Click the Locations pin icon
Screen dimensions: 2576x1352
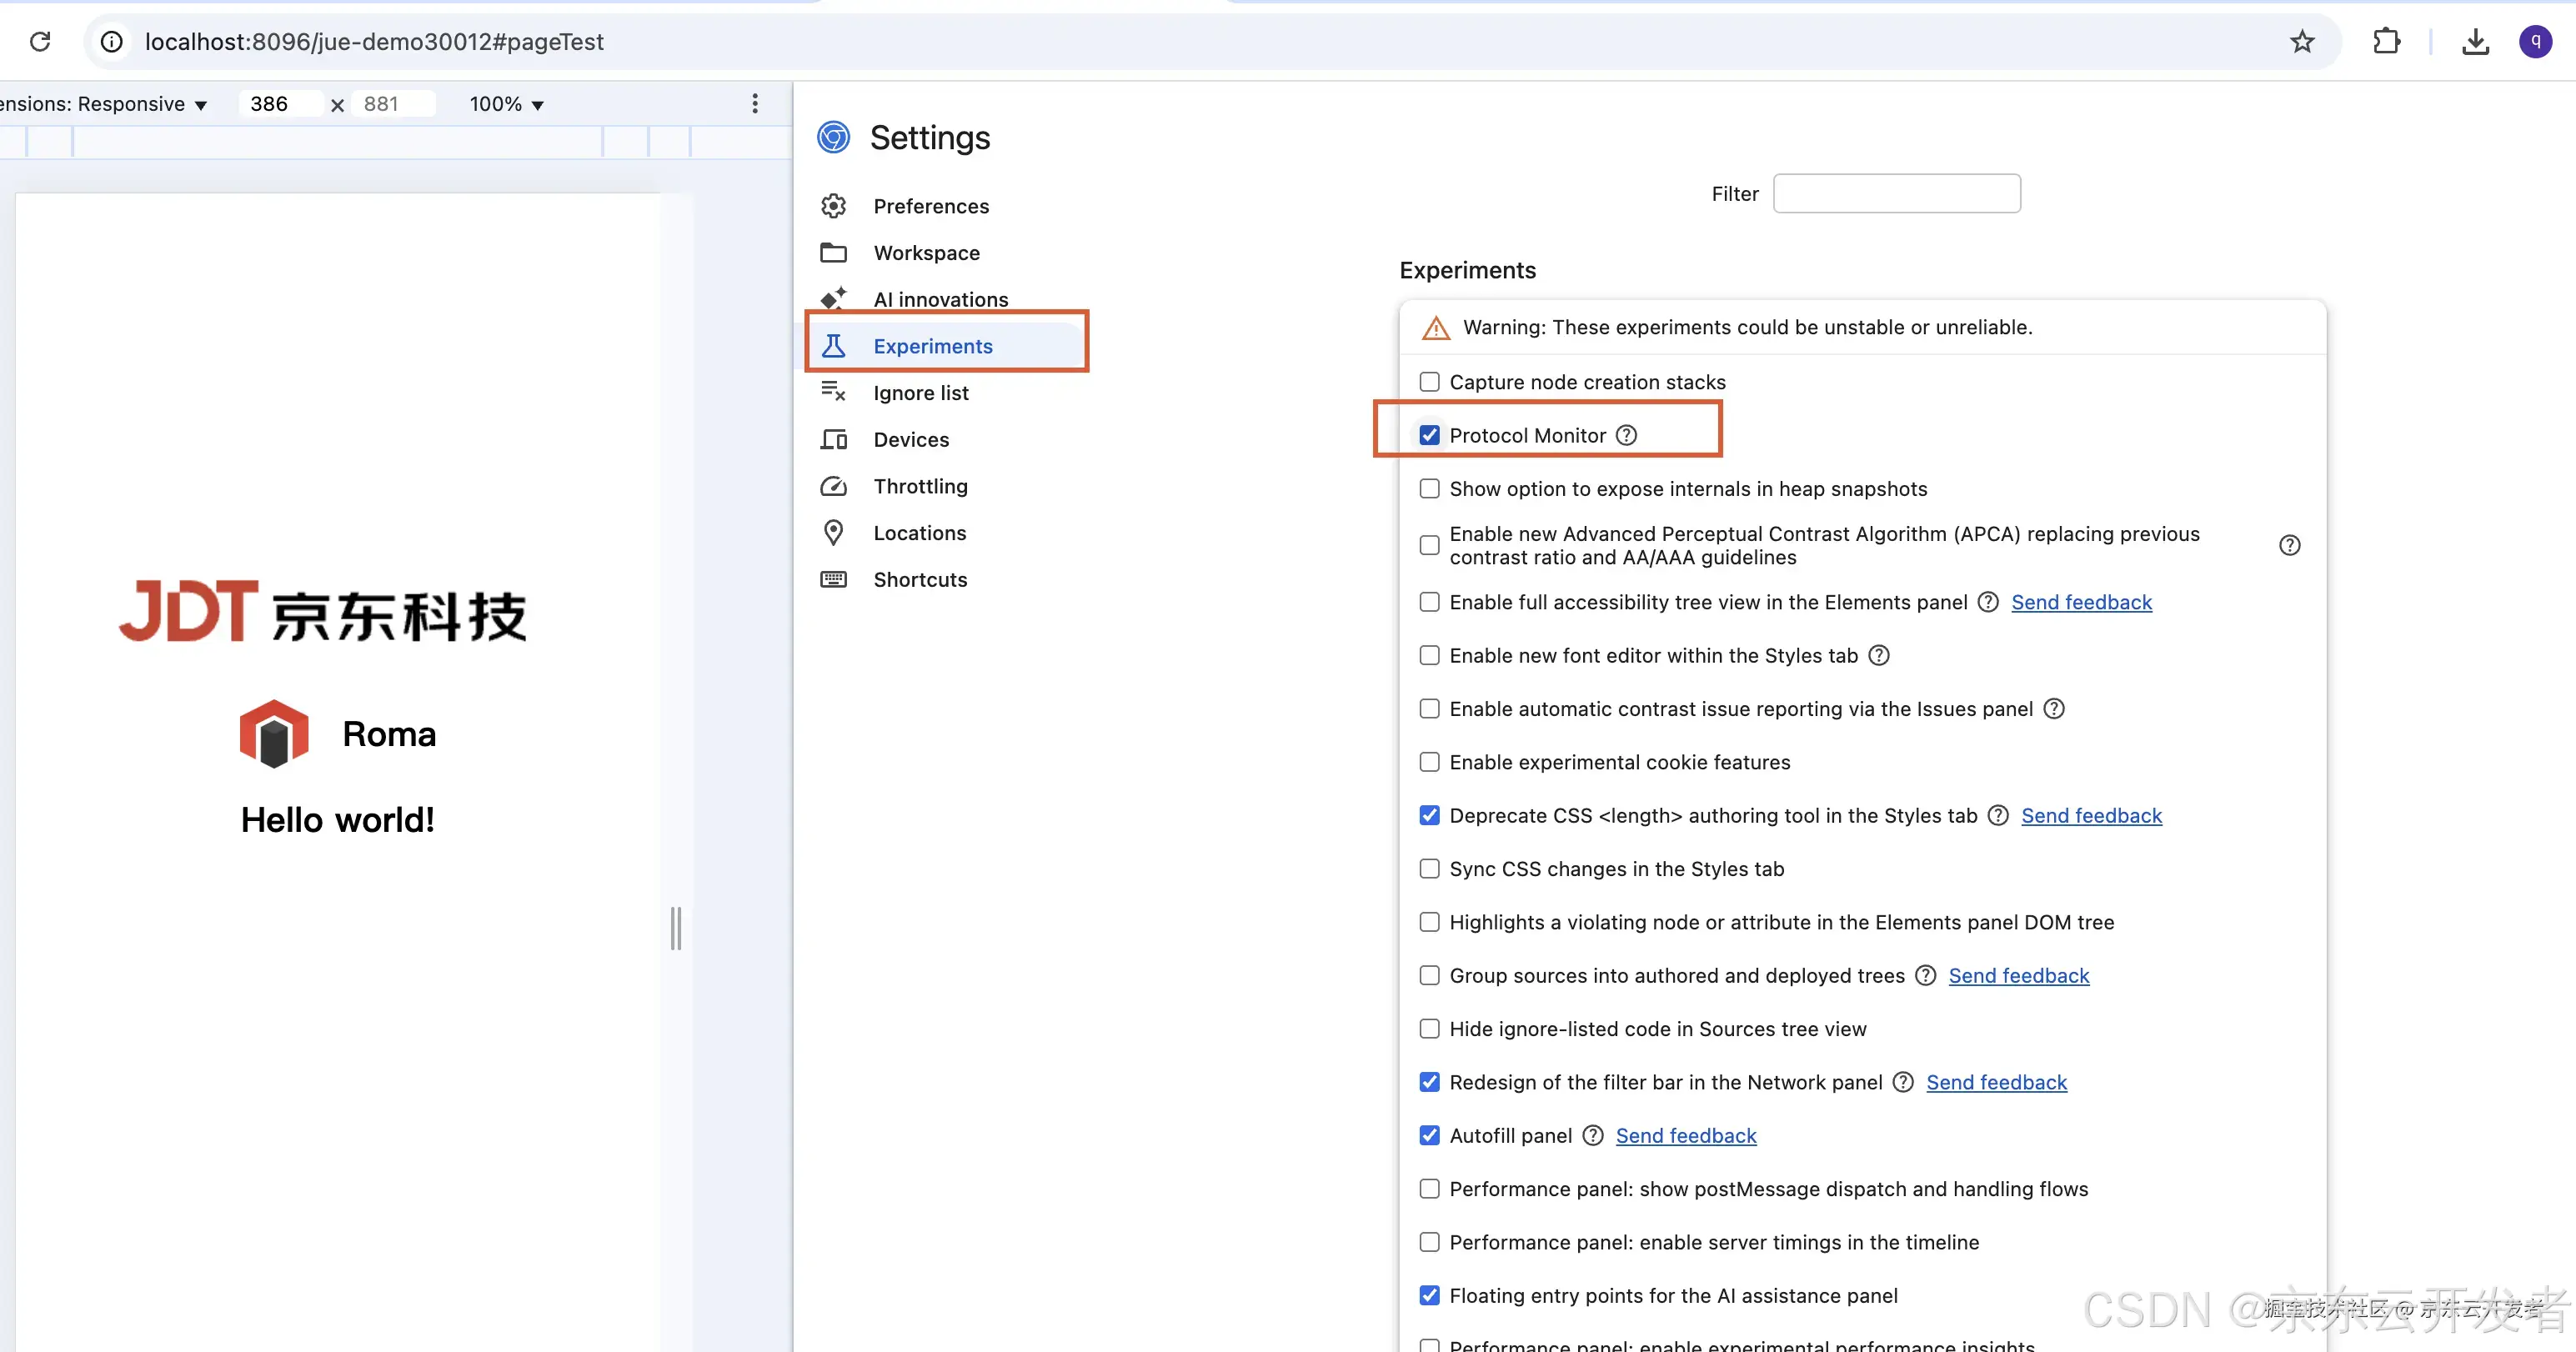point(834,532)
